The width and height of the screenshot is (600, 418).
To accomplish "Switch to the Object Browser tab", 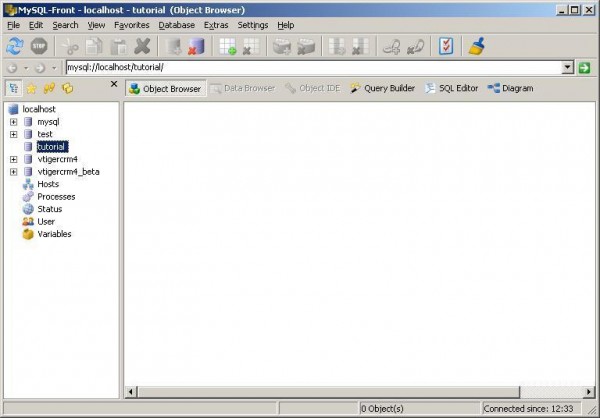I will [165, 89].
